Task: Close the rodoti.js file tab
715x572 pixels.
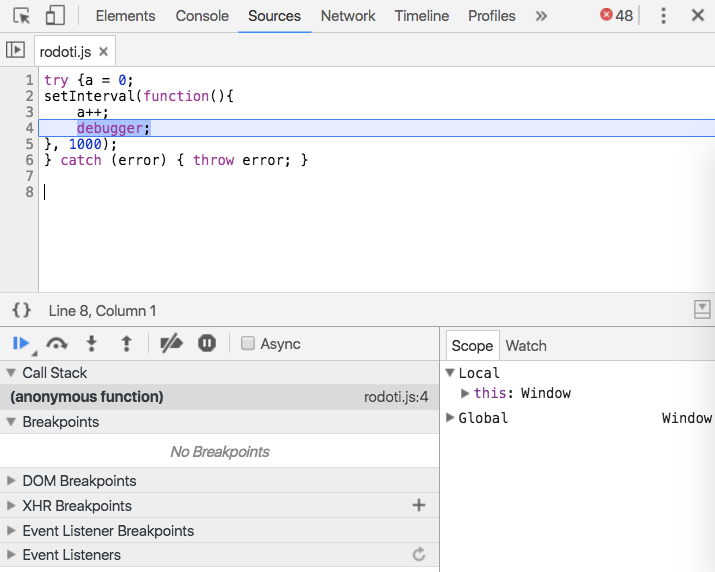Action: (x=104, y=52)
